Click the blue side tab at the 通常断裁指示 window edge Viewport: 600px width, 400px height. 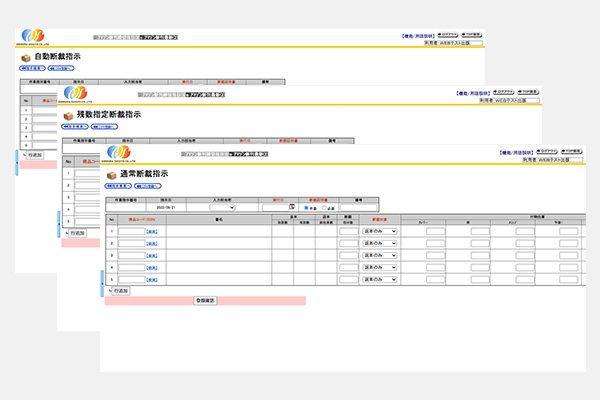[102, 283]
